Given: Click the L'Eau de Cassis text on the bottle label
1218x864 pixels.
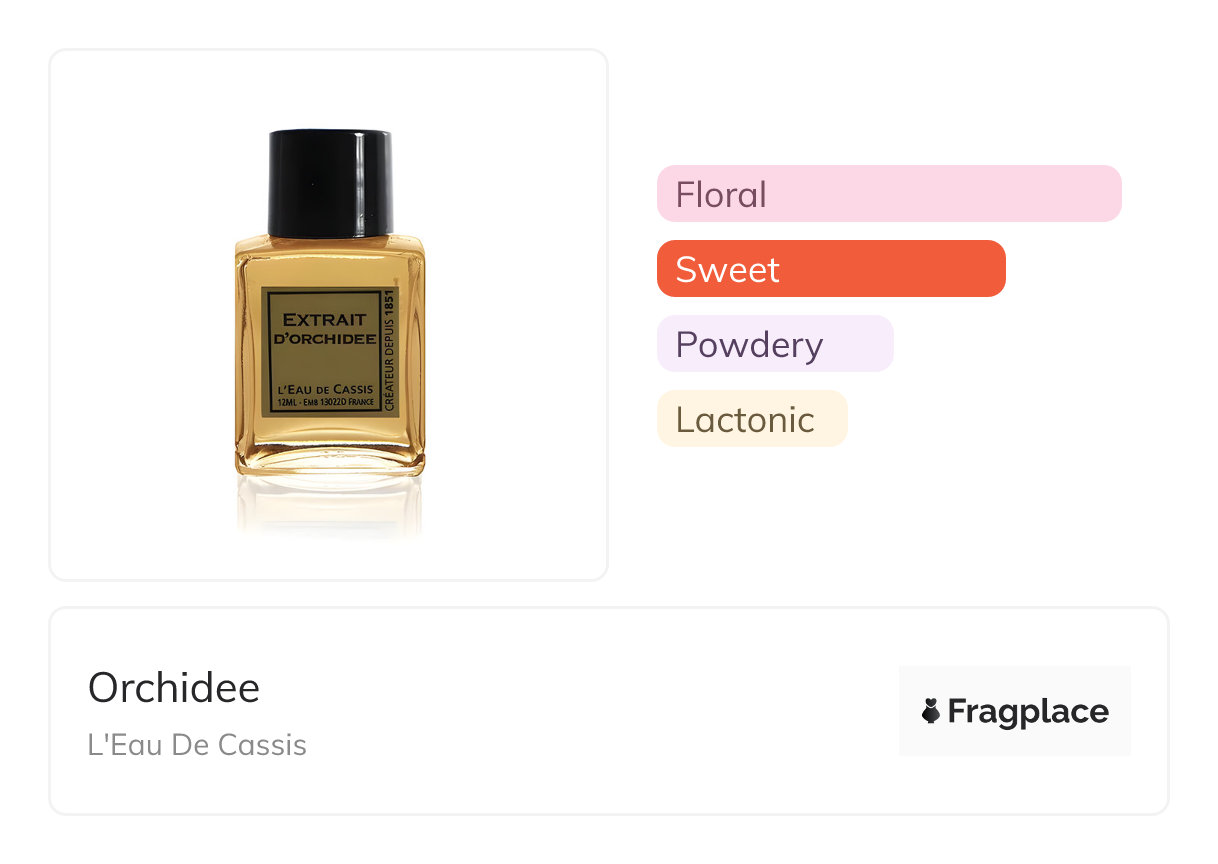Looking at the screenshot, I should click(x=325, y=389).
